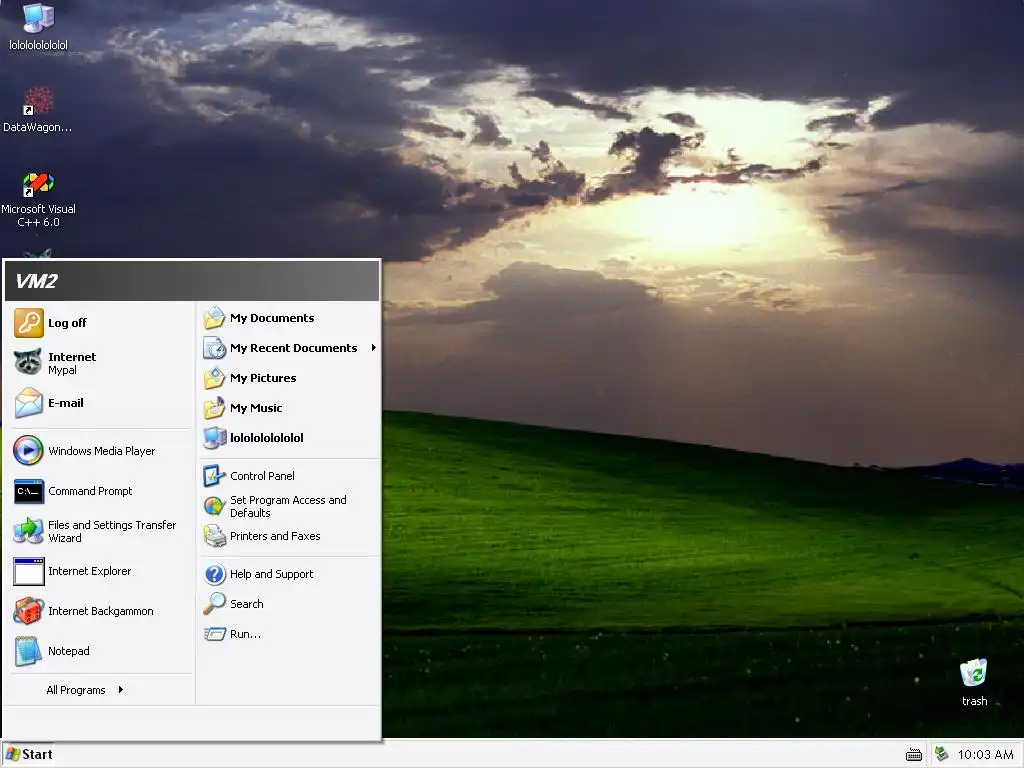Screen dimensions: 1024x768
Task: Click the Log off key icon
Action: [29, 323]
